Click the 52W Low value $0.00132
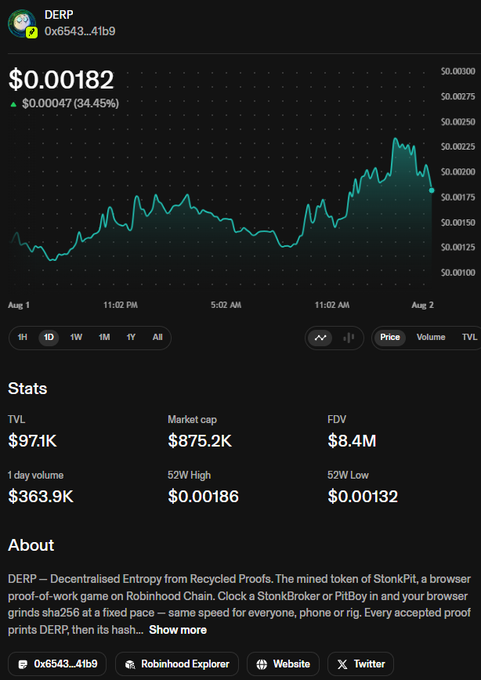The height and width of the screenshot is (680, 481). [363, 497]
